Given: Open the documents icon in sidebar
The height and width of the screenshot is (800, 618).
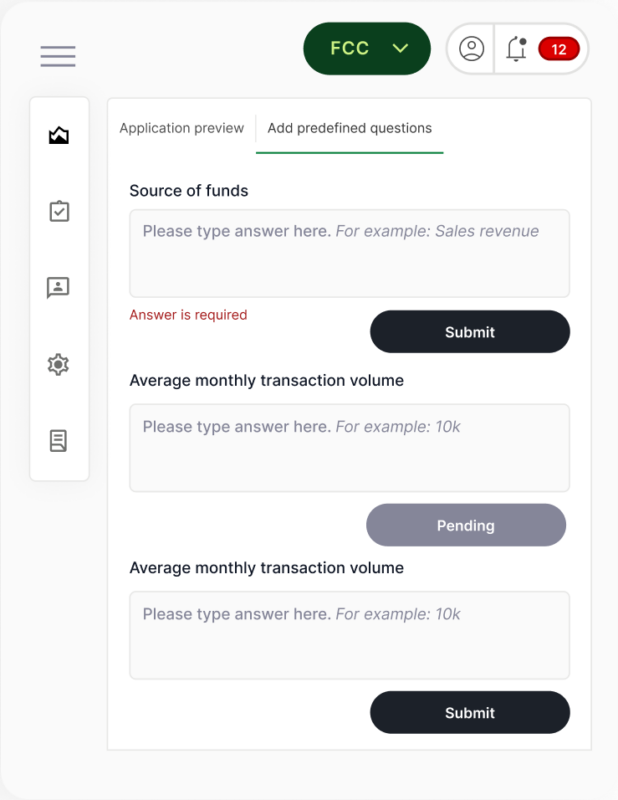Looking at the screenshot, I should (x=59, y=441).
